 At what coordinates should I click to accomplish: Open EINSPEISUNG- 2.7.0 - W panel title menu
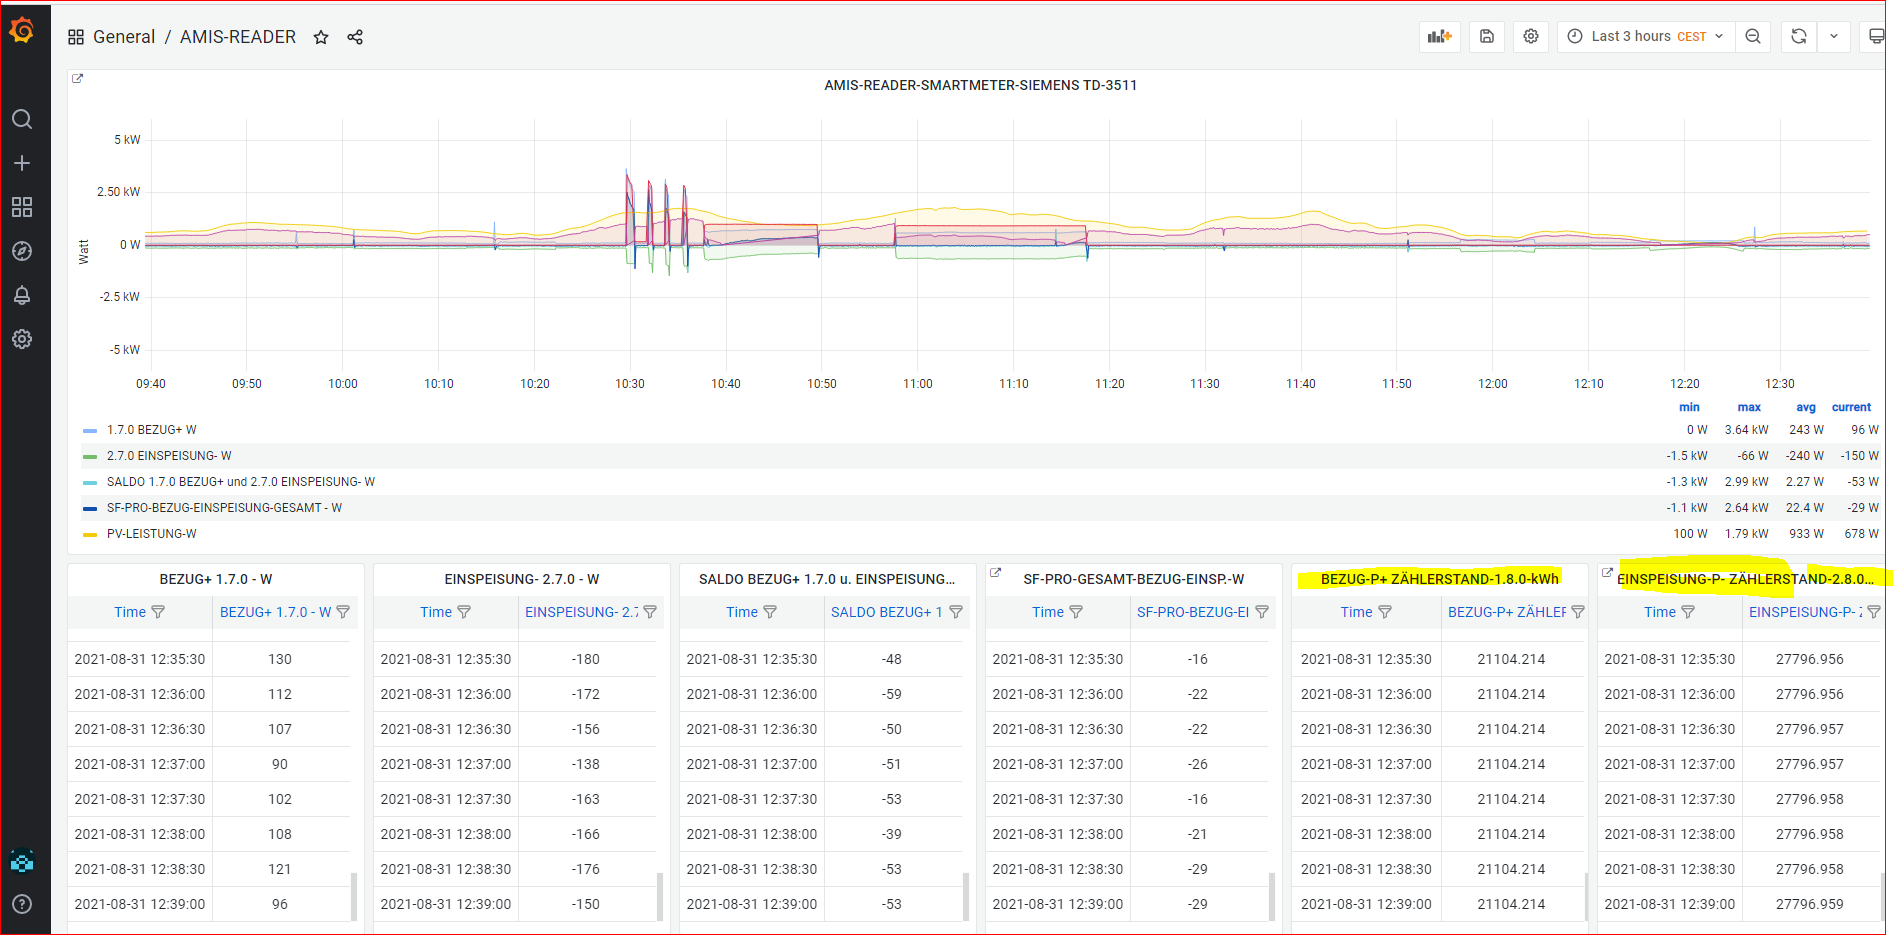[x=522, y=579]
